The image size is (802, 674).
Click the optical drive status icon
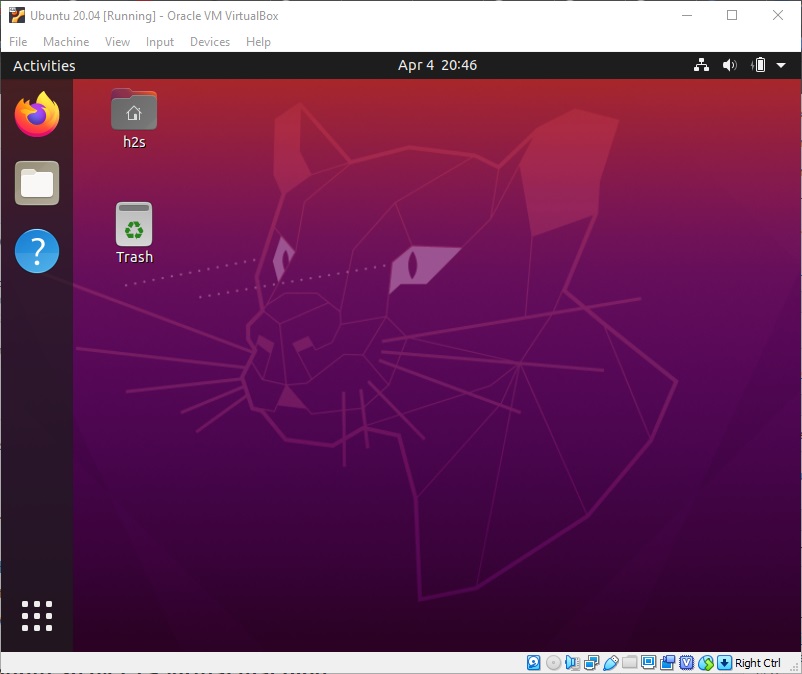[552, 662]
